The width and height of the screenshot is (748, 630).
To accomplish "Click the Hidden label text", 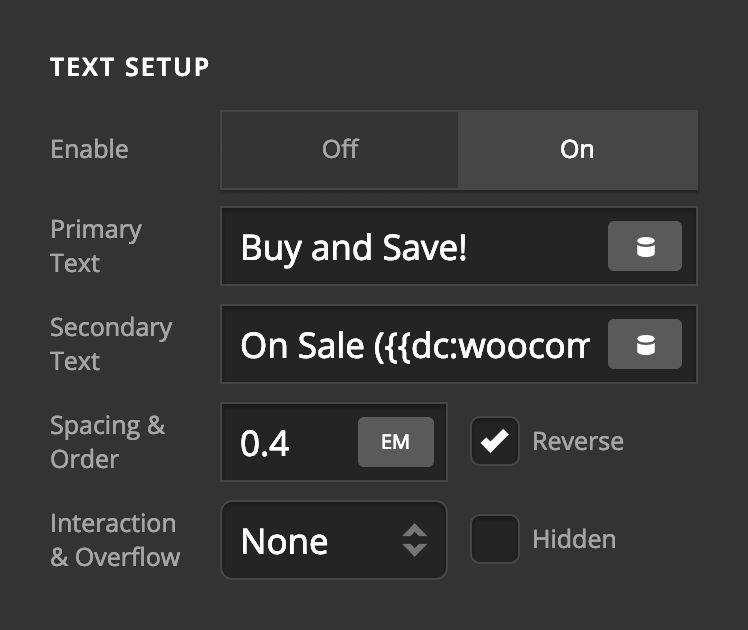I will (574, 540).
